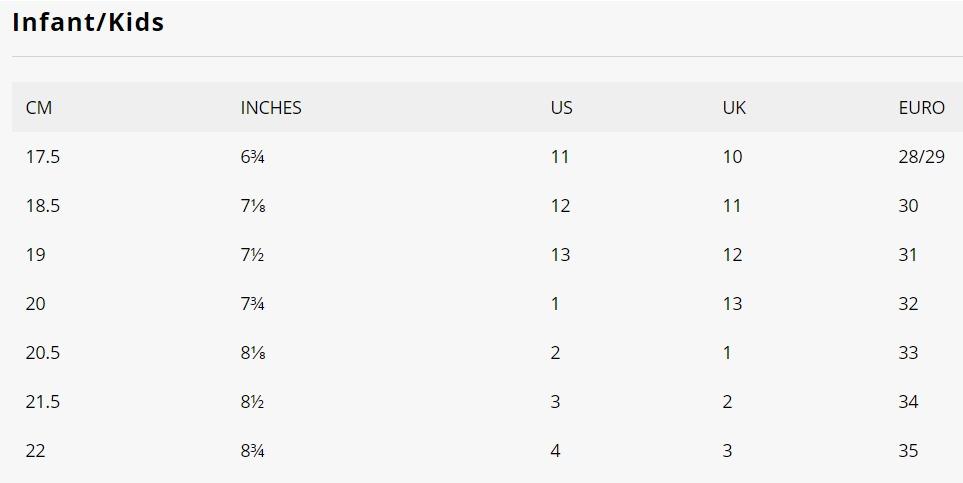
Task: Select the 7¾ inches cell
Action: click(x=252, y=304)
